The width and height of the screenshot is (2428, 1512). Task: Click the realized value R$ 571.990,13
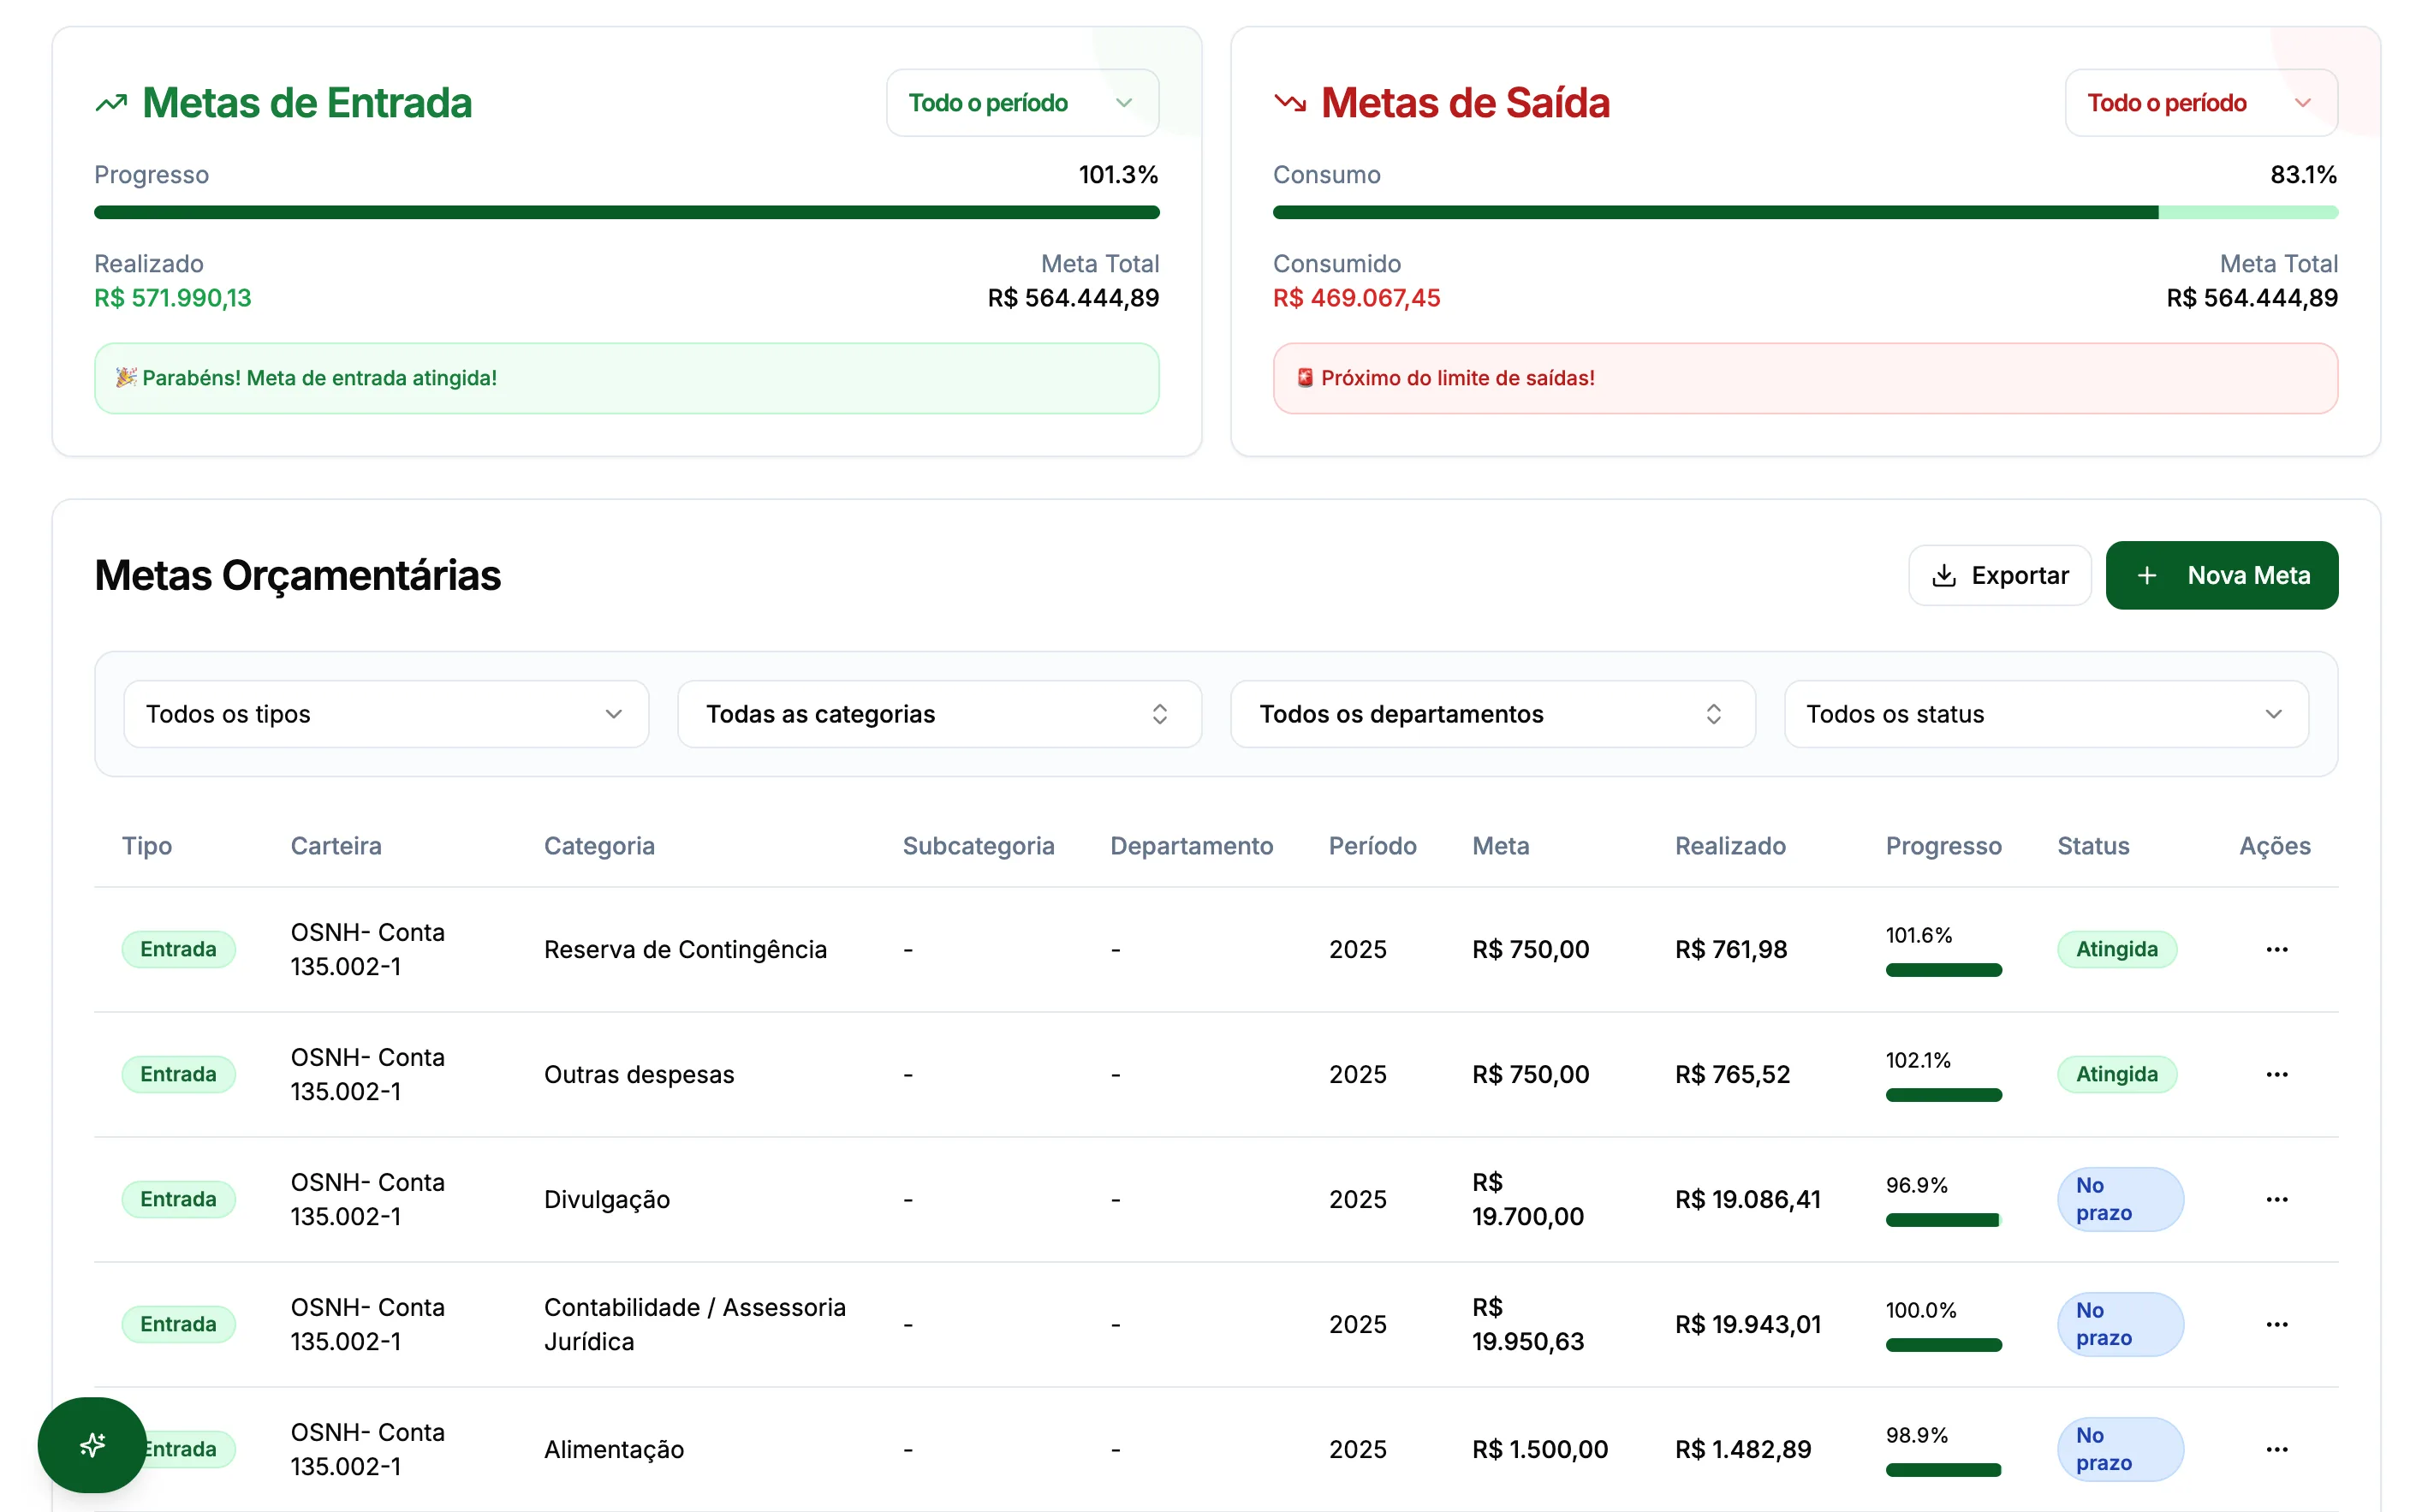173,298
